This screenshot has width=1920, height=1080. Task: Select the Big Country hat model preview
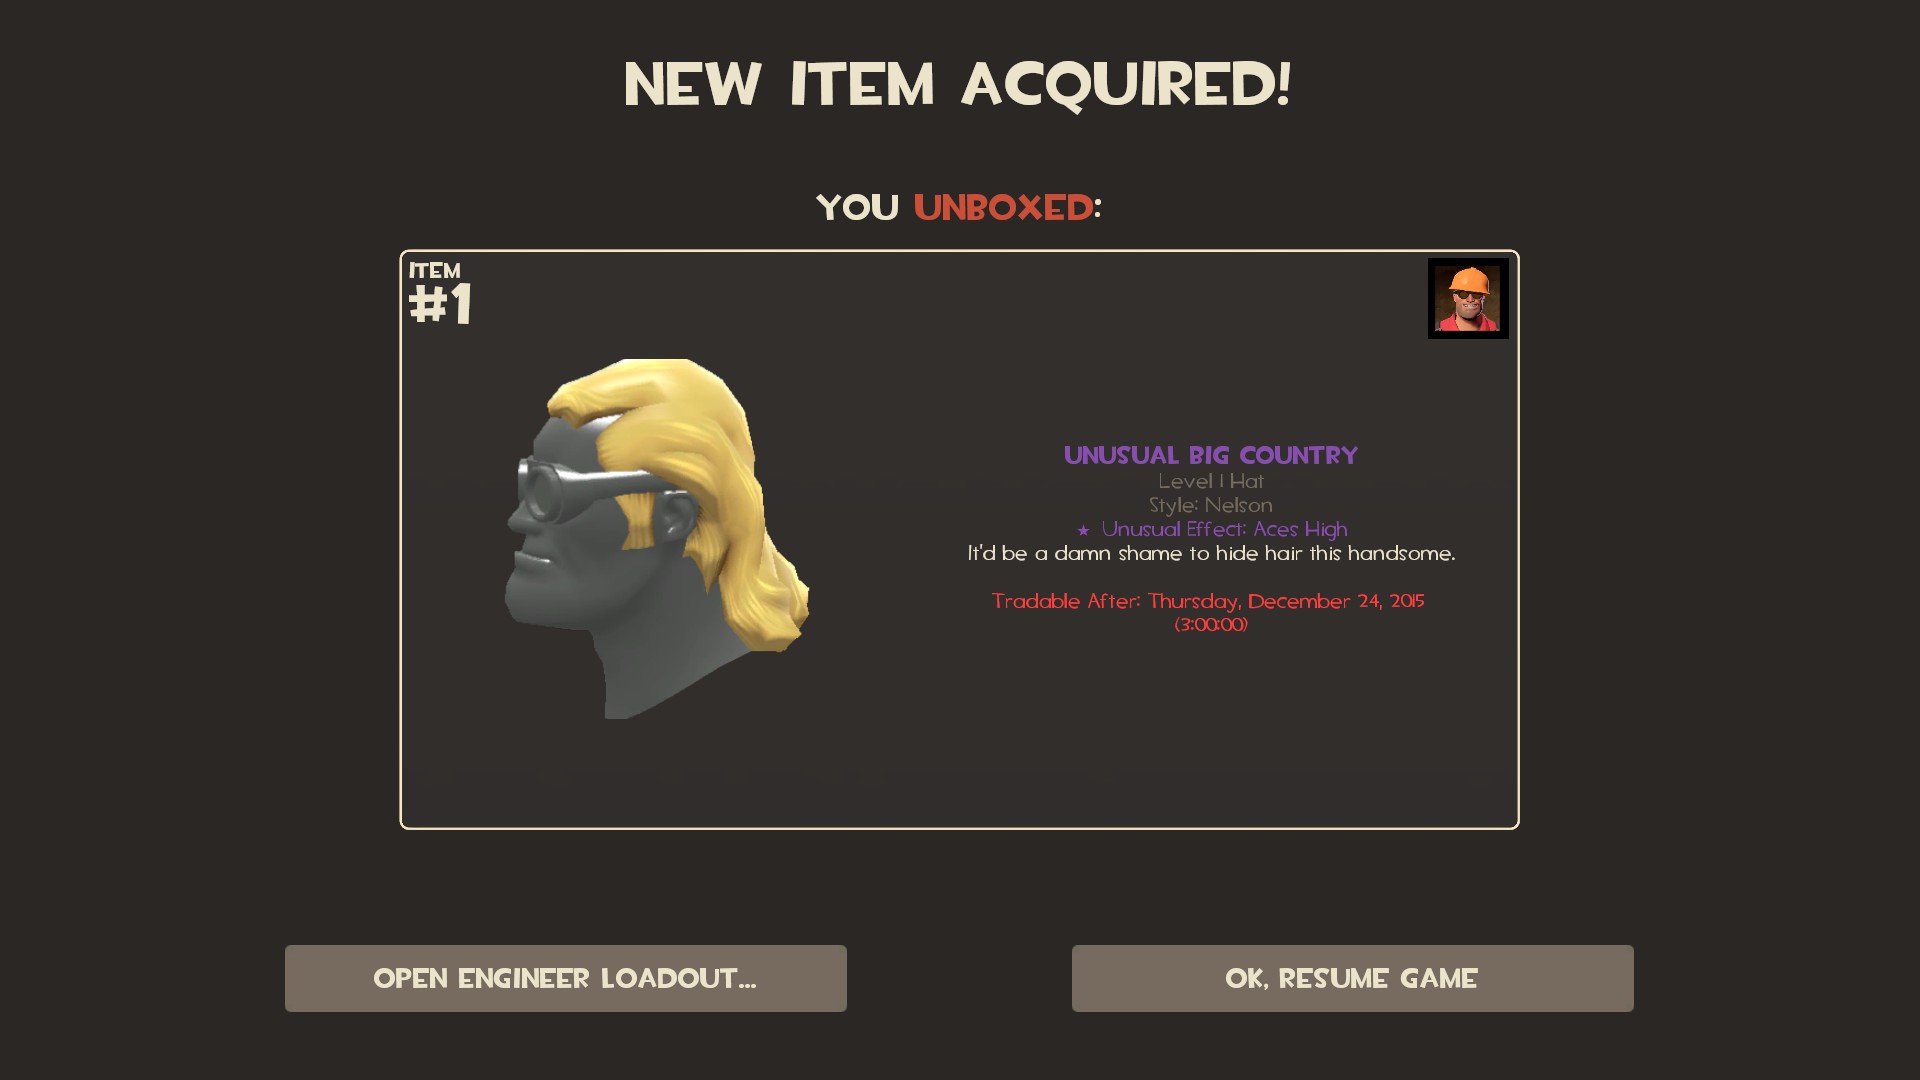coord(657,538)
